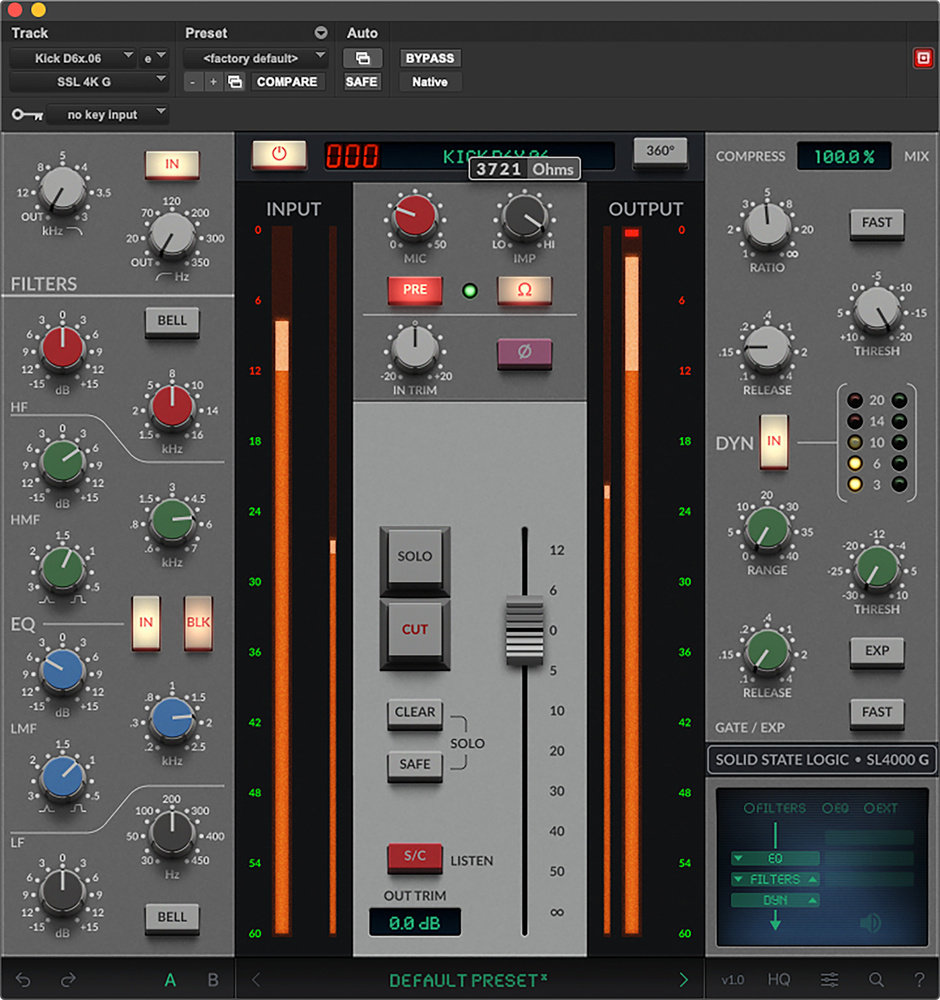Viewport: 940px width, 1000px height.
Task: Open the SSL 4K G plugin dropdown
Action: 89,82
